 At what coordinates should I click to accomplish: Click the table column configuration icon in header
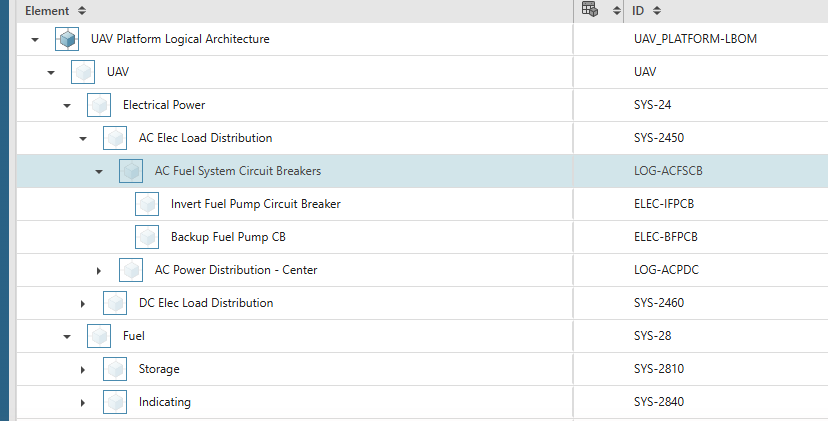click(589, 9)
